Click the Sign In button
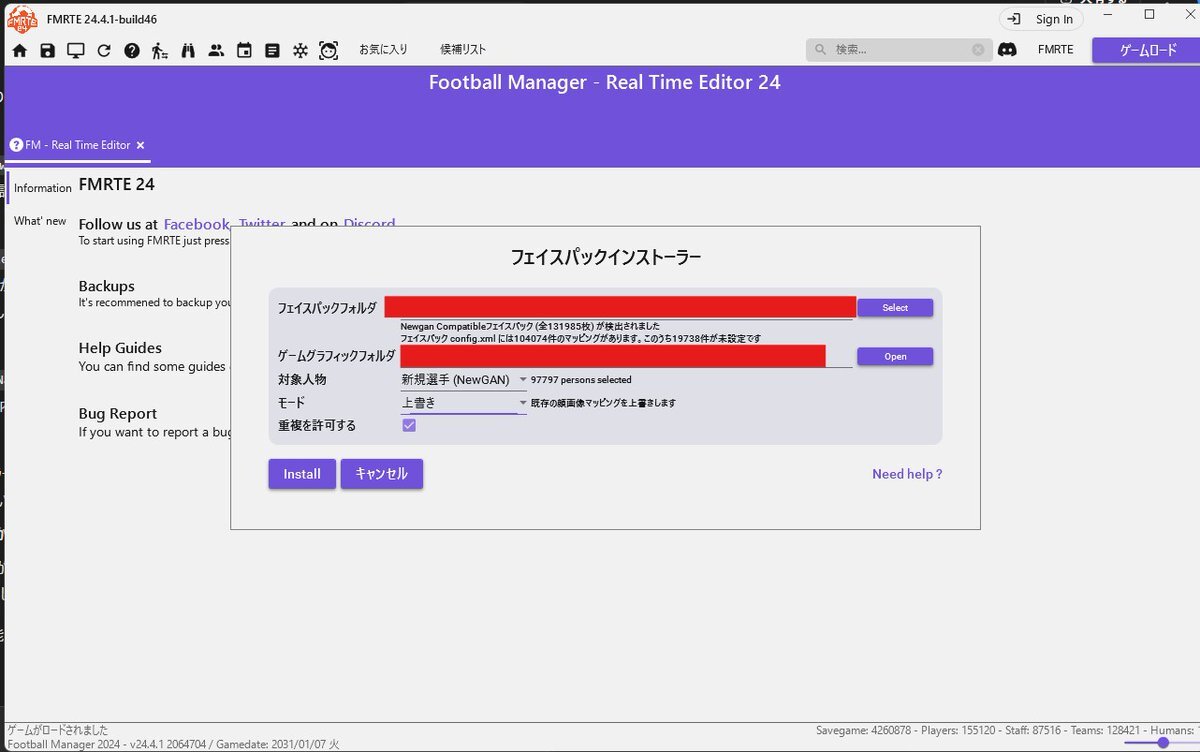 [x=1041, y=19]
